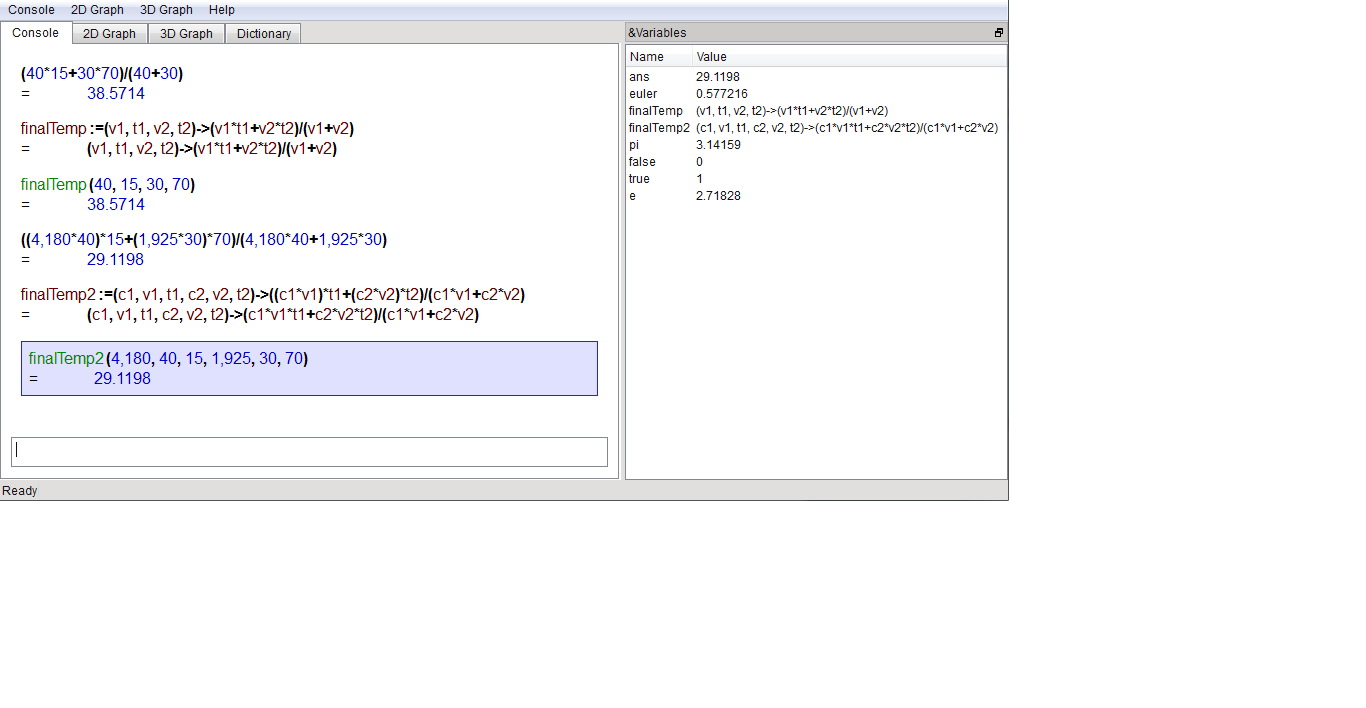Switch to the 3D Graph tab

coord(186,34)
